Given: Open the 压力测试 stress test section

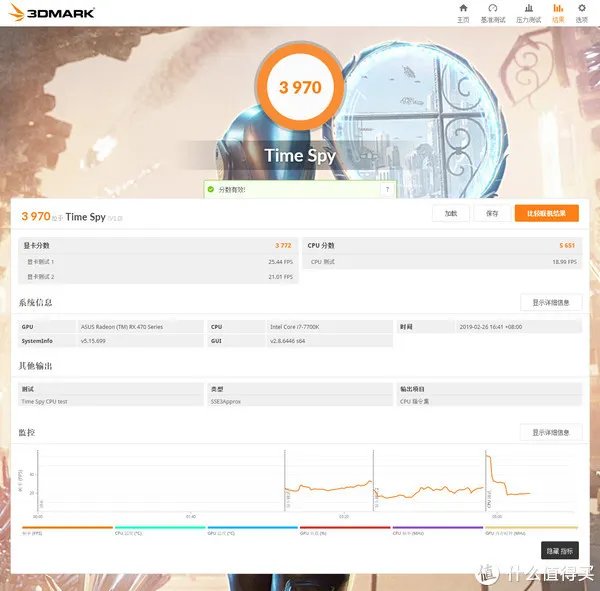Looking at the screenshot, I should (528, 13).
